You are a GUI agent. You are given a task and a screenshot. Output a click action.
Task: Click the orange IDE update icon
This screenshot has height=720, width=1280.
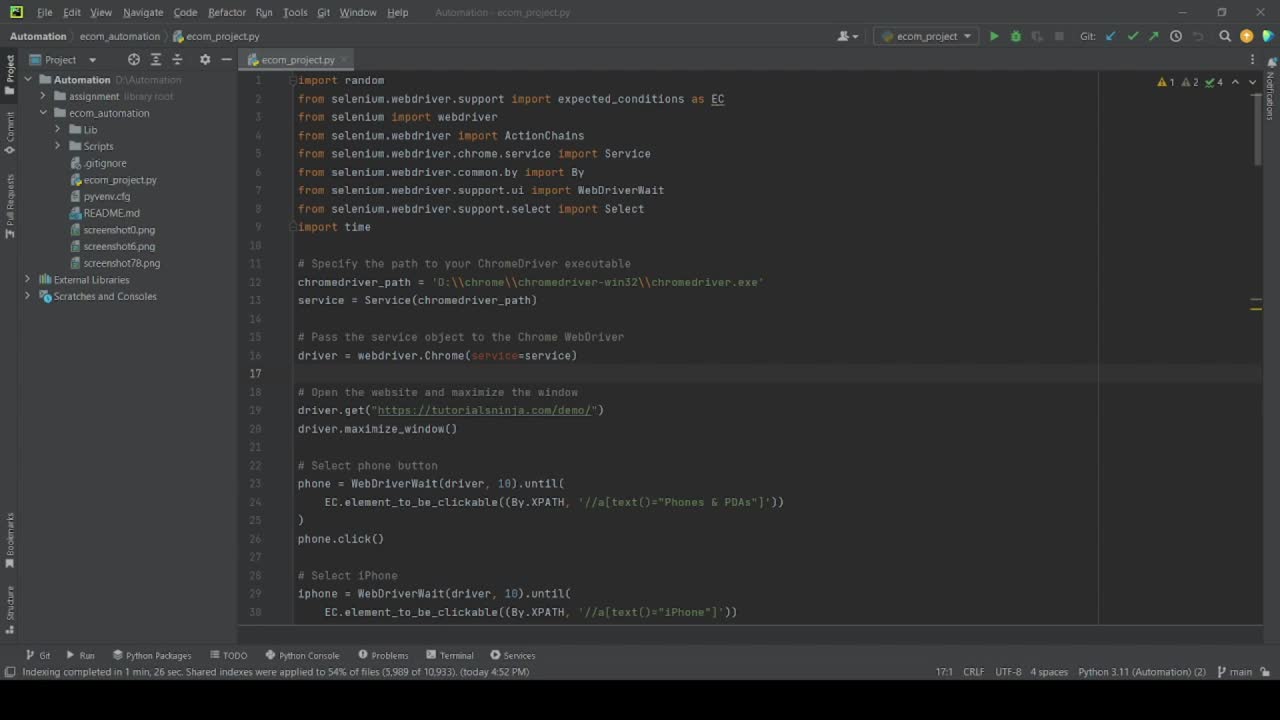tap(1246, 36)
